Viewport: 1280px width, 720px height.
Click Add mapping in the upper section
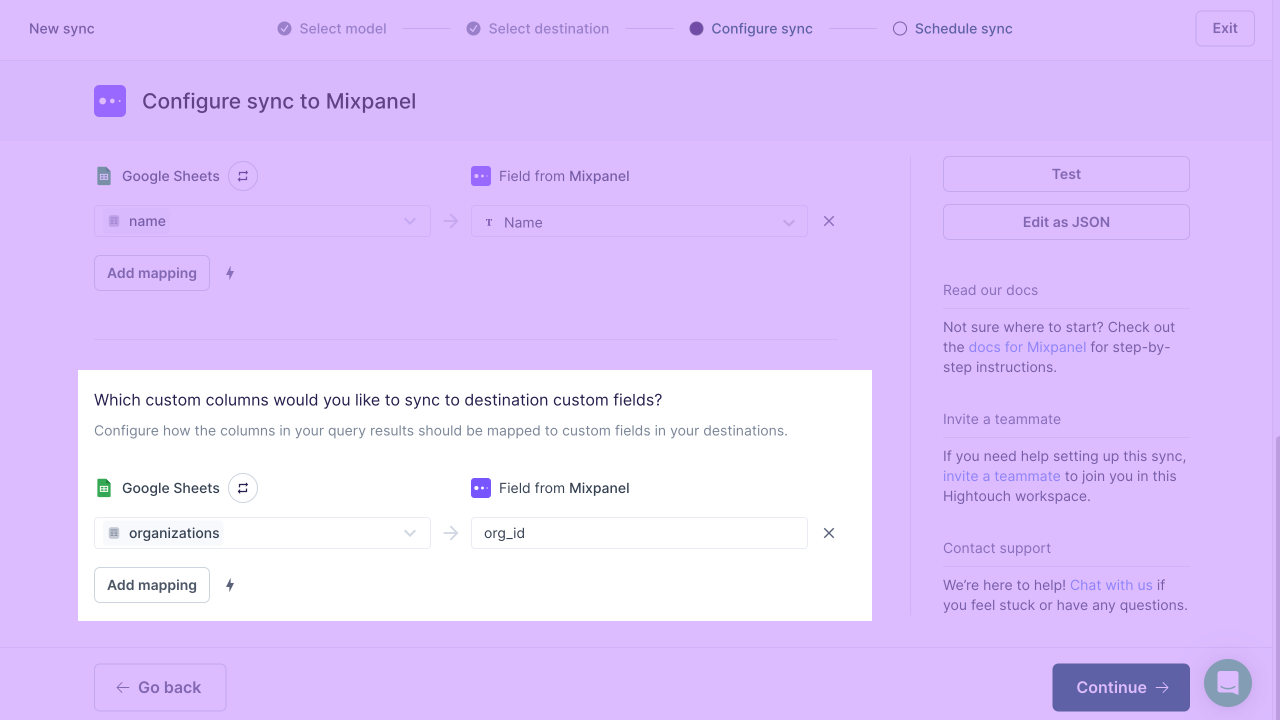tap(152, 273)
